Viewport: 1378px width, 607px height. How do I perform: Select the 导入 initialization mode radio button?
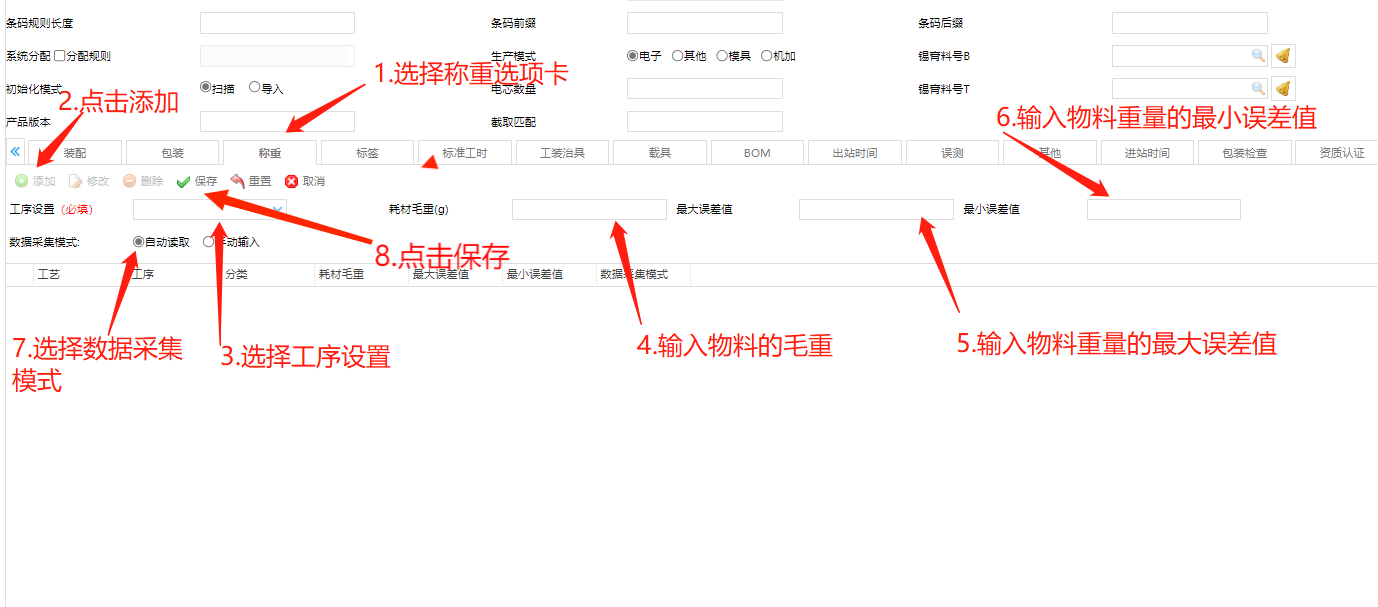[255, 88]
